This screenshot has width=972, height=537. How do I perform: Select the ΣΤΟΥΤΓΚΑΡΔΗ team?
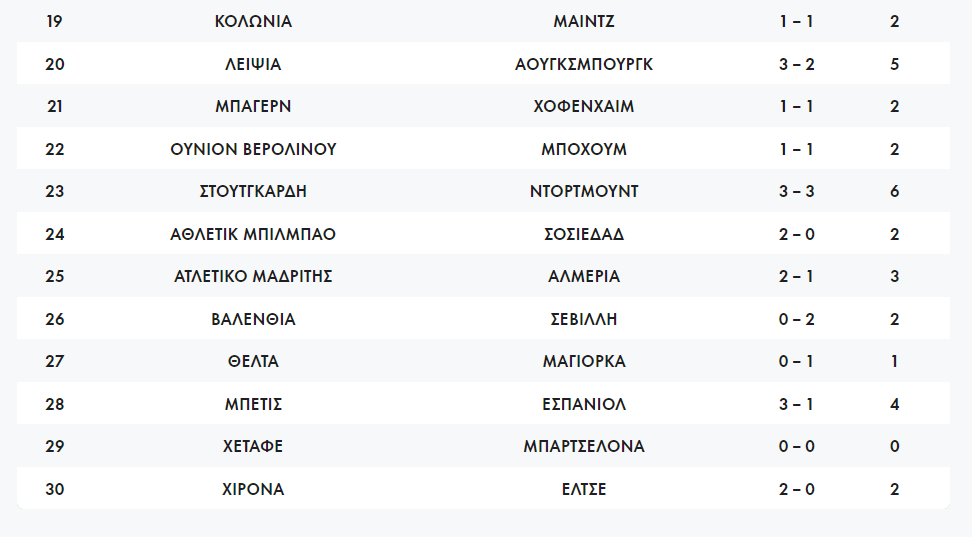pyautogui.click(x=253, y=191)
